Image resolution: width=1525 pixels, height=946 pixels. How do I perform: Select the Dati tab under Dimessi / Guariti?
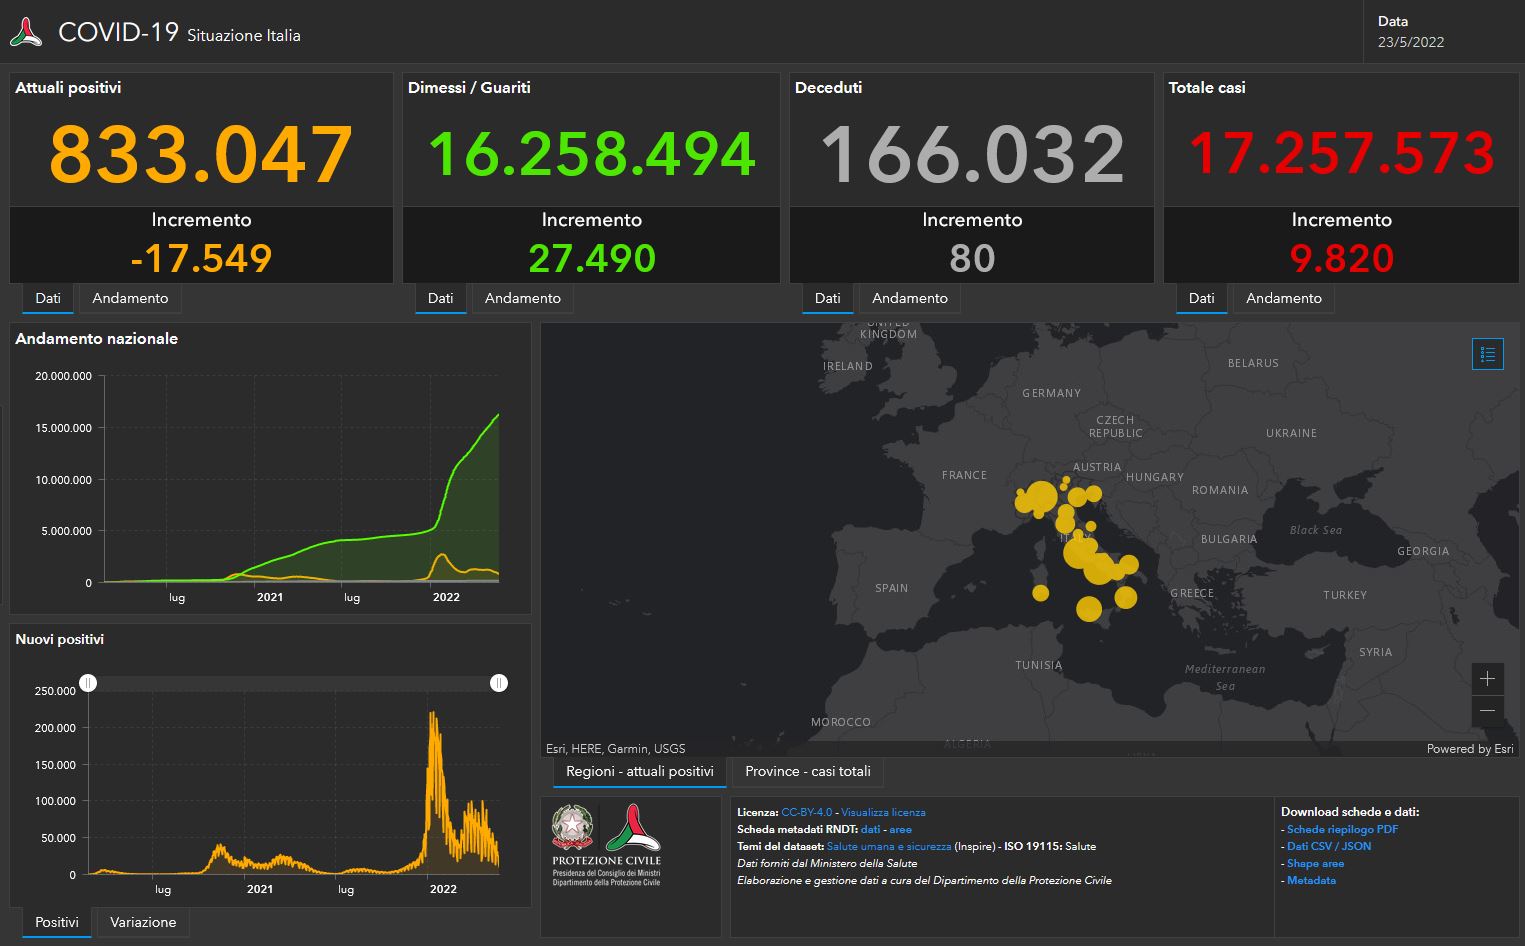click(x=440, y=298)
